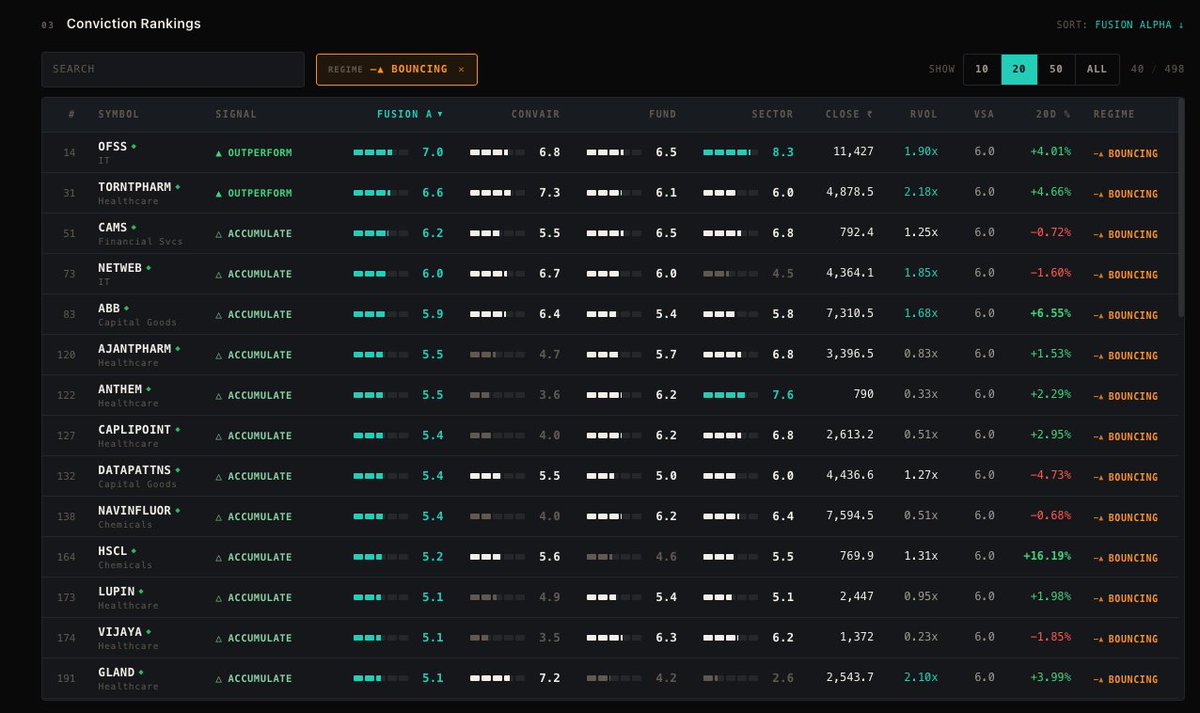Sort by the CONVAIR column header
The height and width of the screenshot is (713, 1200).
click(x=535, y=114)
